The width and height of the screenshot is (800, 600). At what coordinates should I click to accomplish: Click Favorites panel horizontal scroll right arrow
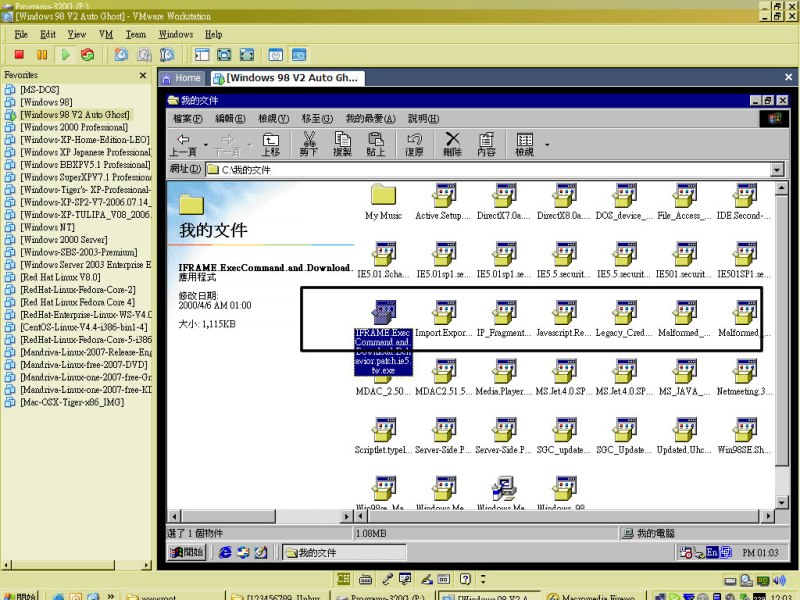(x=147, y=565)
